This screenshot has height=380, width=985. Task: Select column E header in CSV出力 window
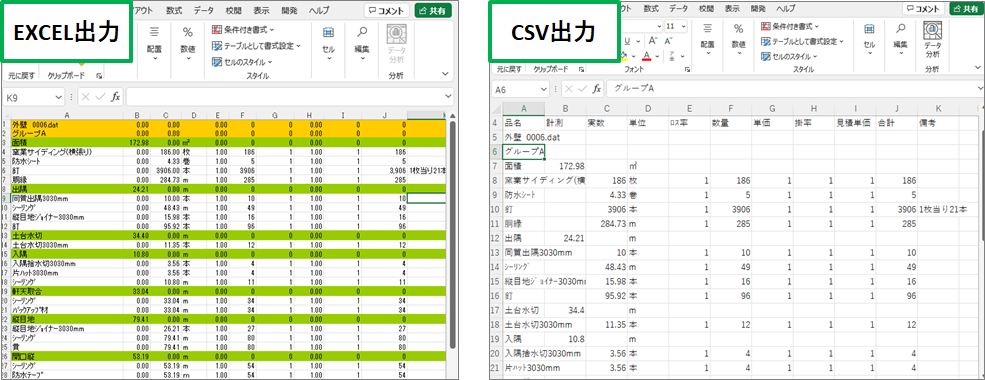(x=689, y=109)
